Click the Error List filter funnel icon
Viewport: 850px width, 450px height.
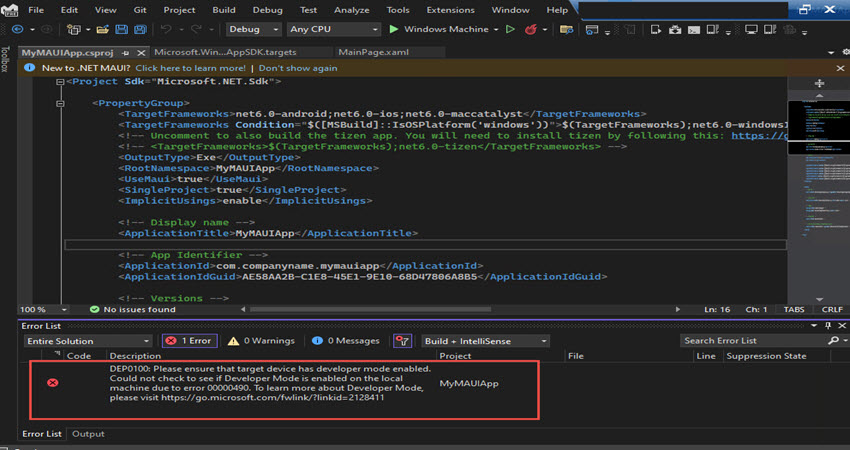point(402,340)
